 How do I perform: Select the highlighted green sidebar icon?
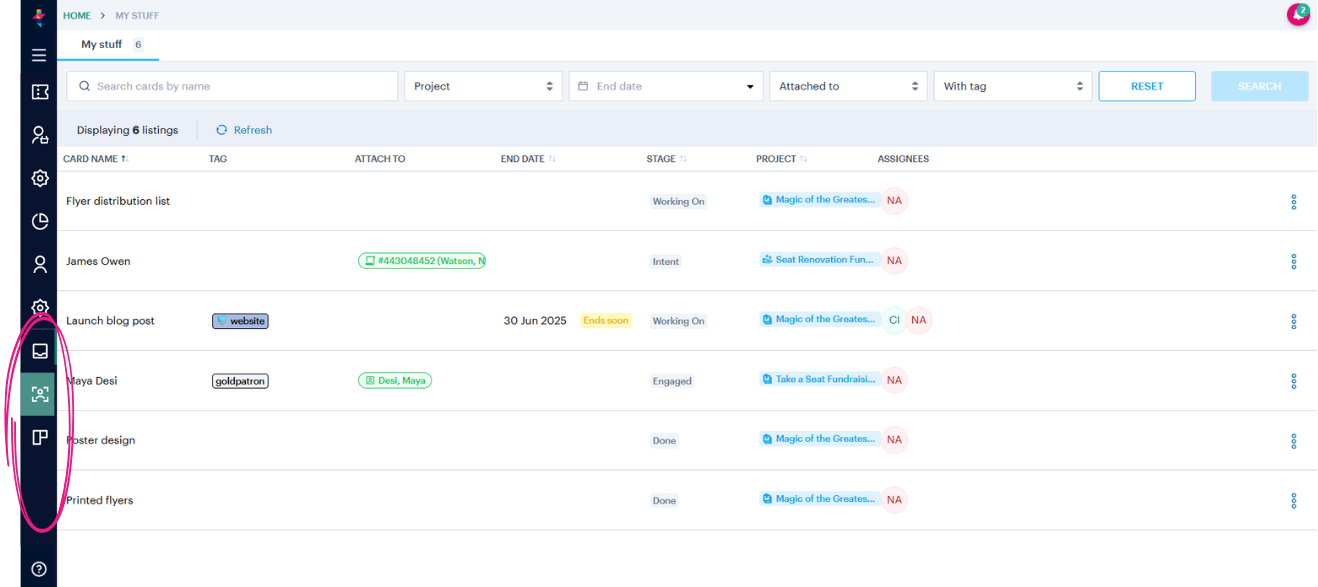tap(39, 394)
